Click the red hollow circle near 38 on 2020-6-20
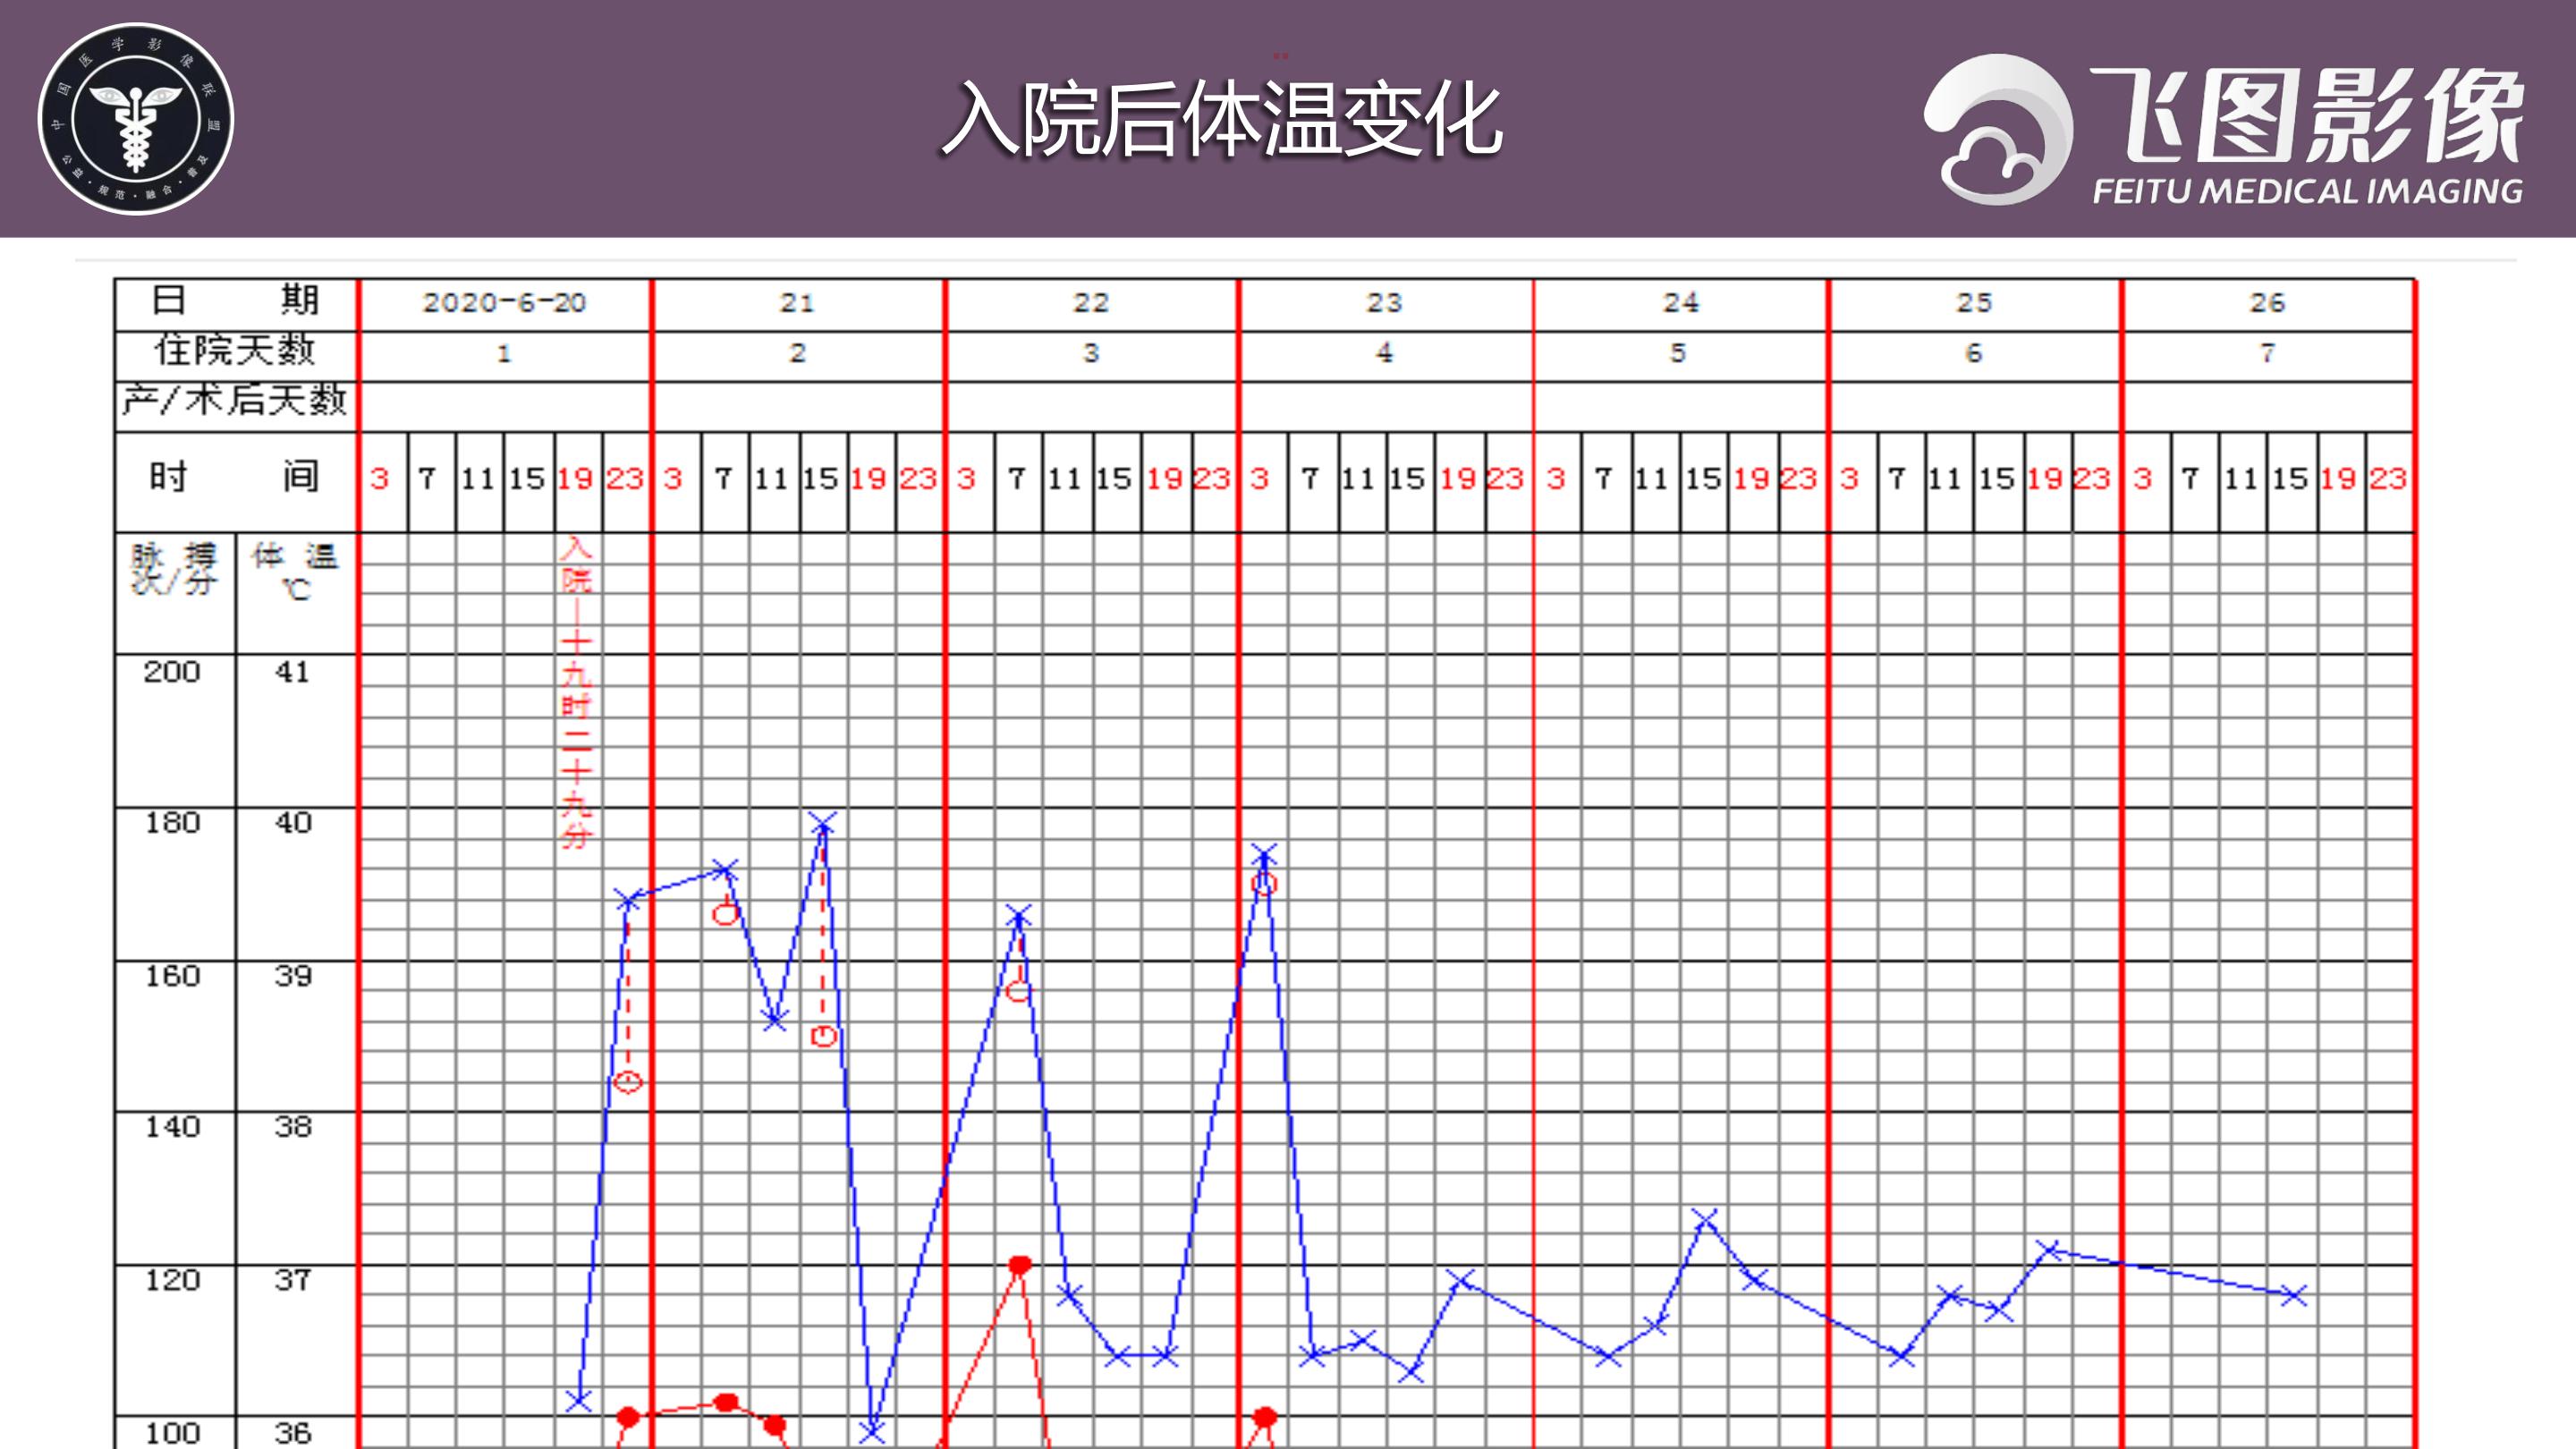This screenshot has height=1449, width=2576. (x=627, y=1082)
